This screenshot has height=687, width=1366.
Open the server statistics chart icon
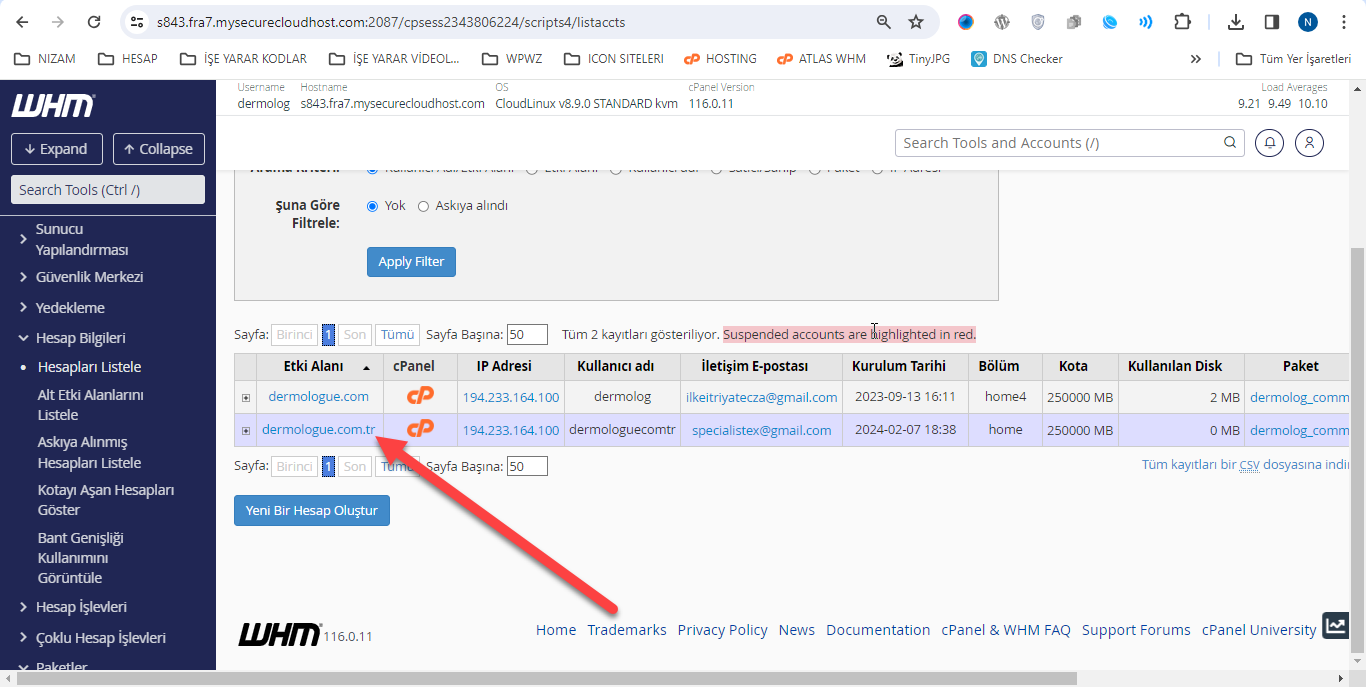coord(1335,626)
